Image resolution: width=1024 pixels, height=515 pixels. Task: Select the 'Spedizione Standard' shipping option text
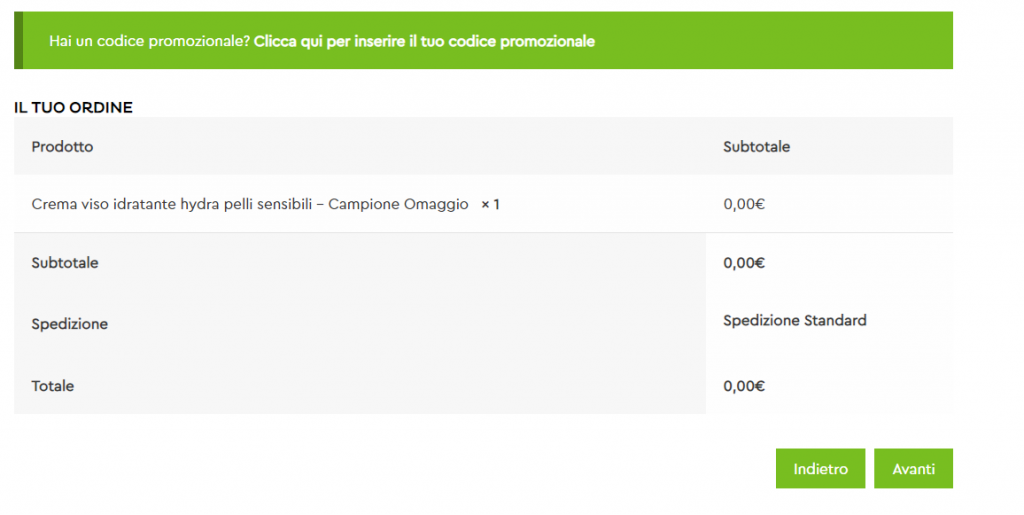[794, 321]
